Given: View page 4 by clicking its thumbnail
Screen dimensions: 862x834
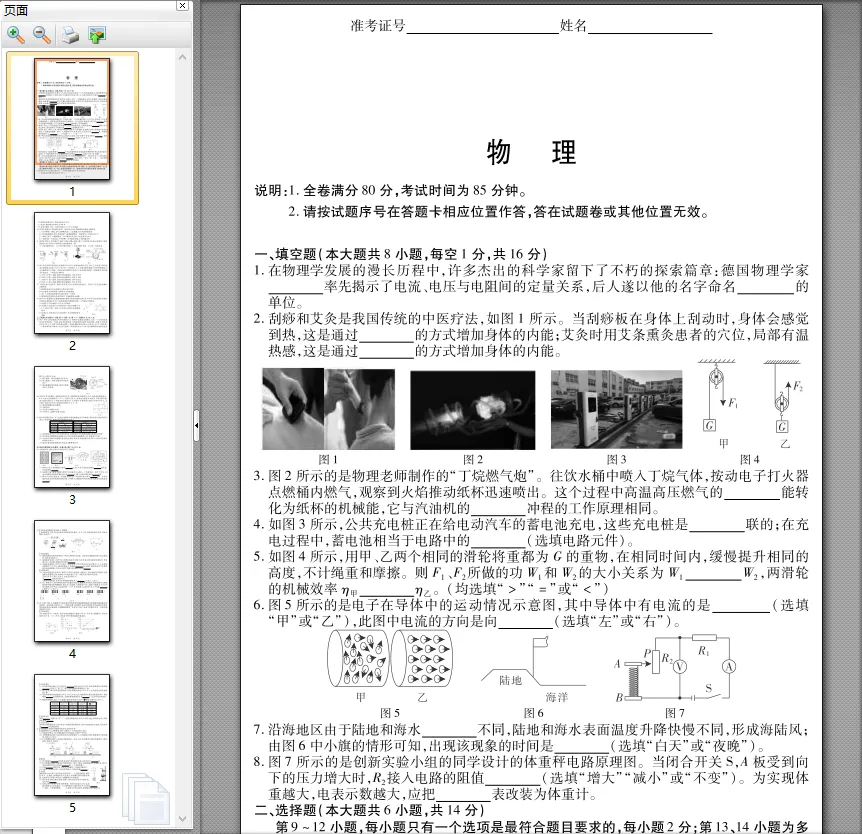Looking at the screenshot, I should tap(72, 578).
